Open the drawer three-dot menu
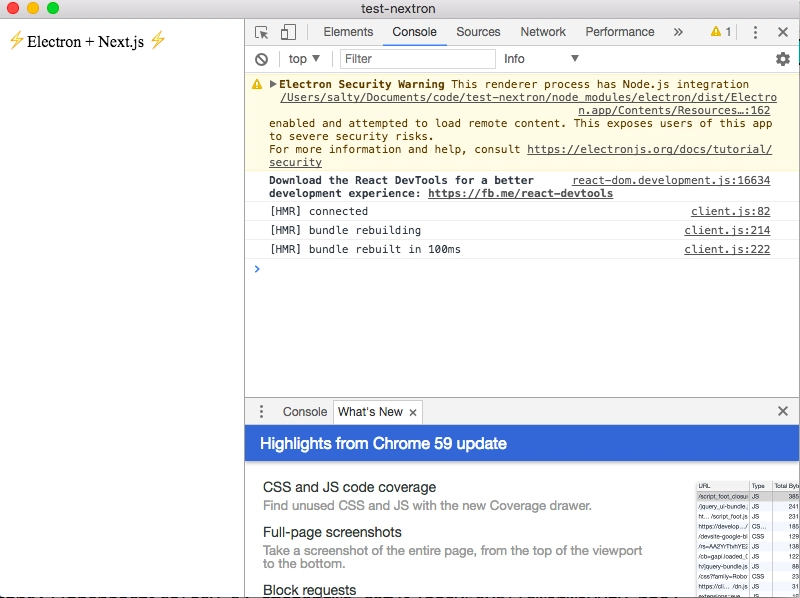The image size is (800, 598). coord(261,411)
